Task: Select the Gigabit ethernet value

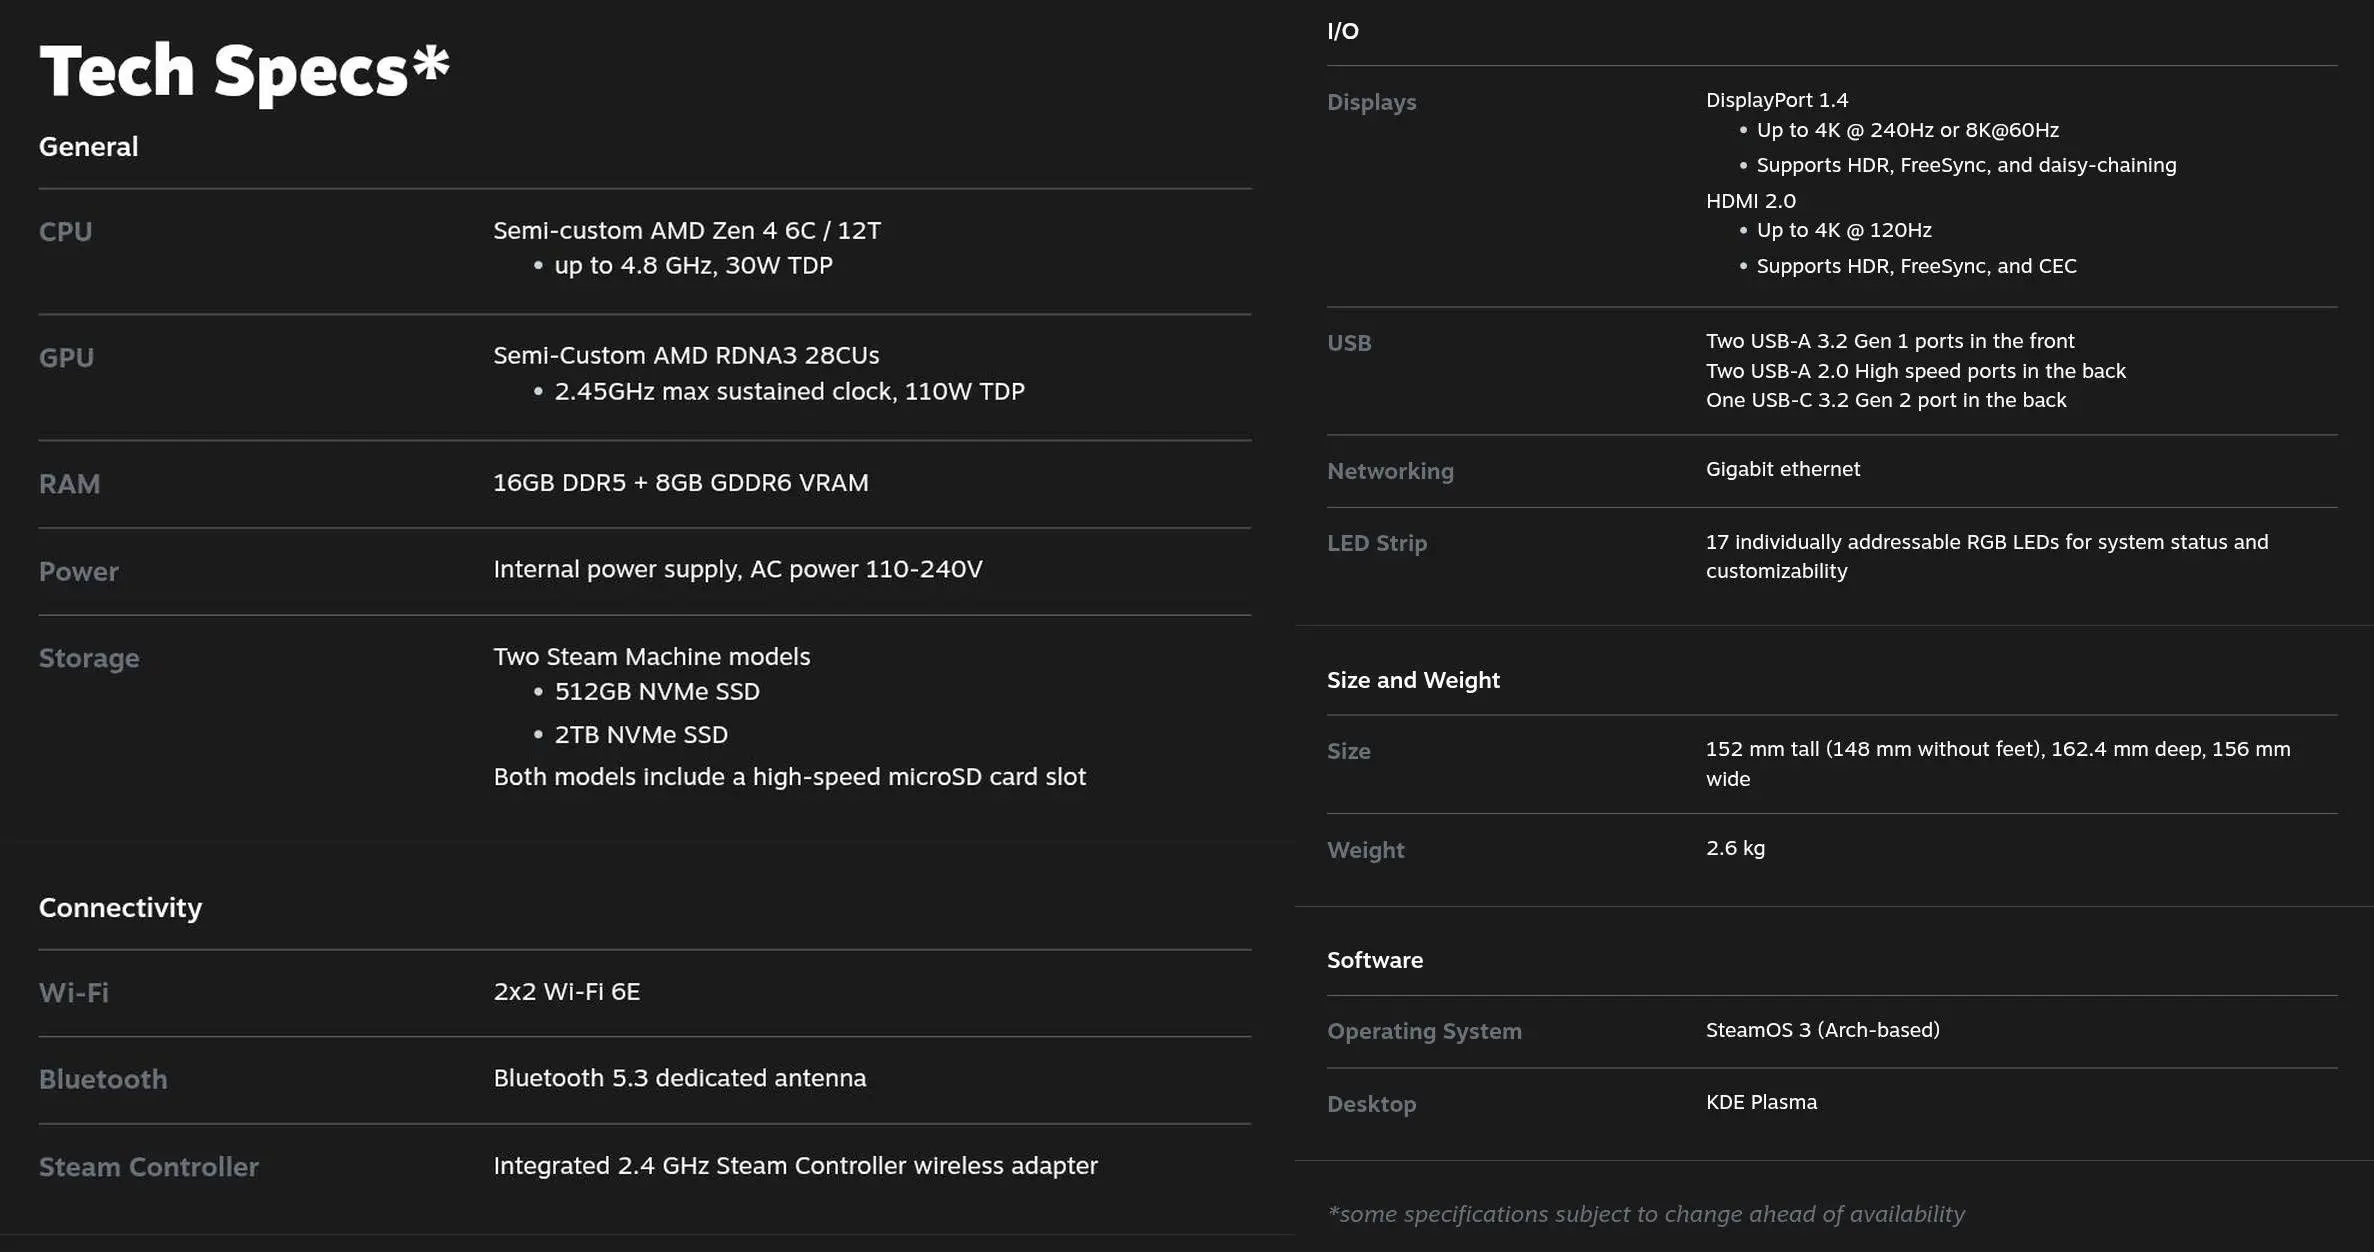Action: tap(1782, 468)
